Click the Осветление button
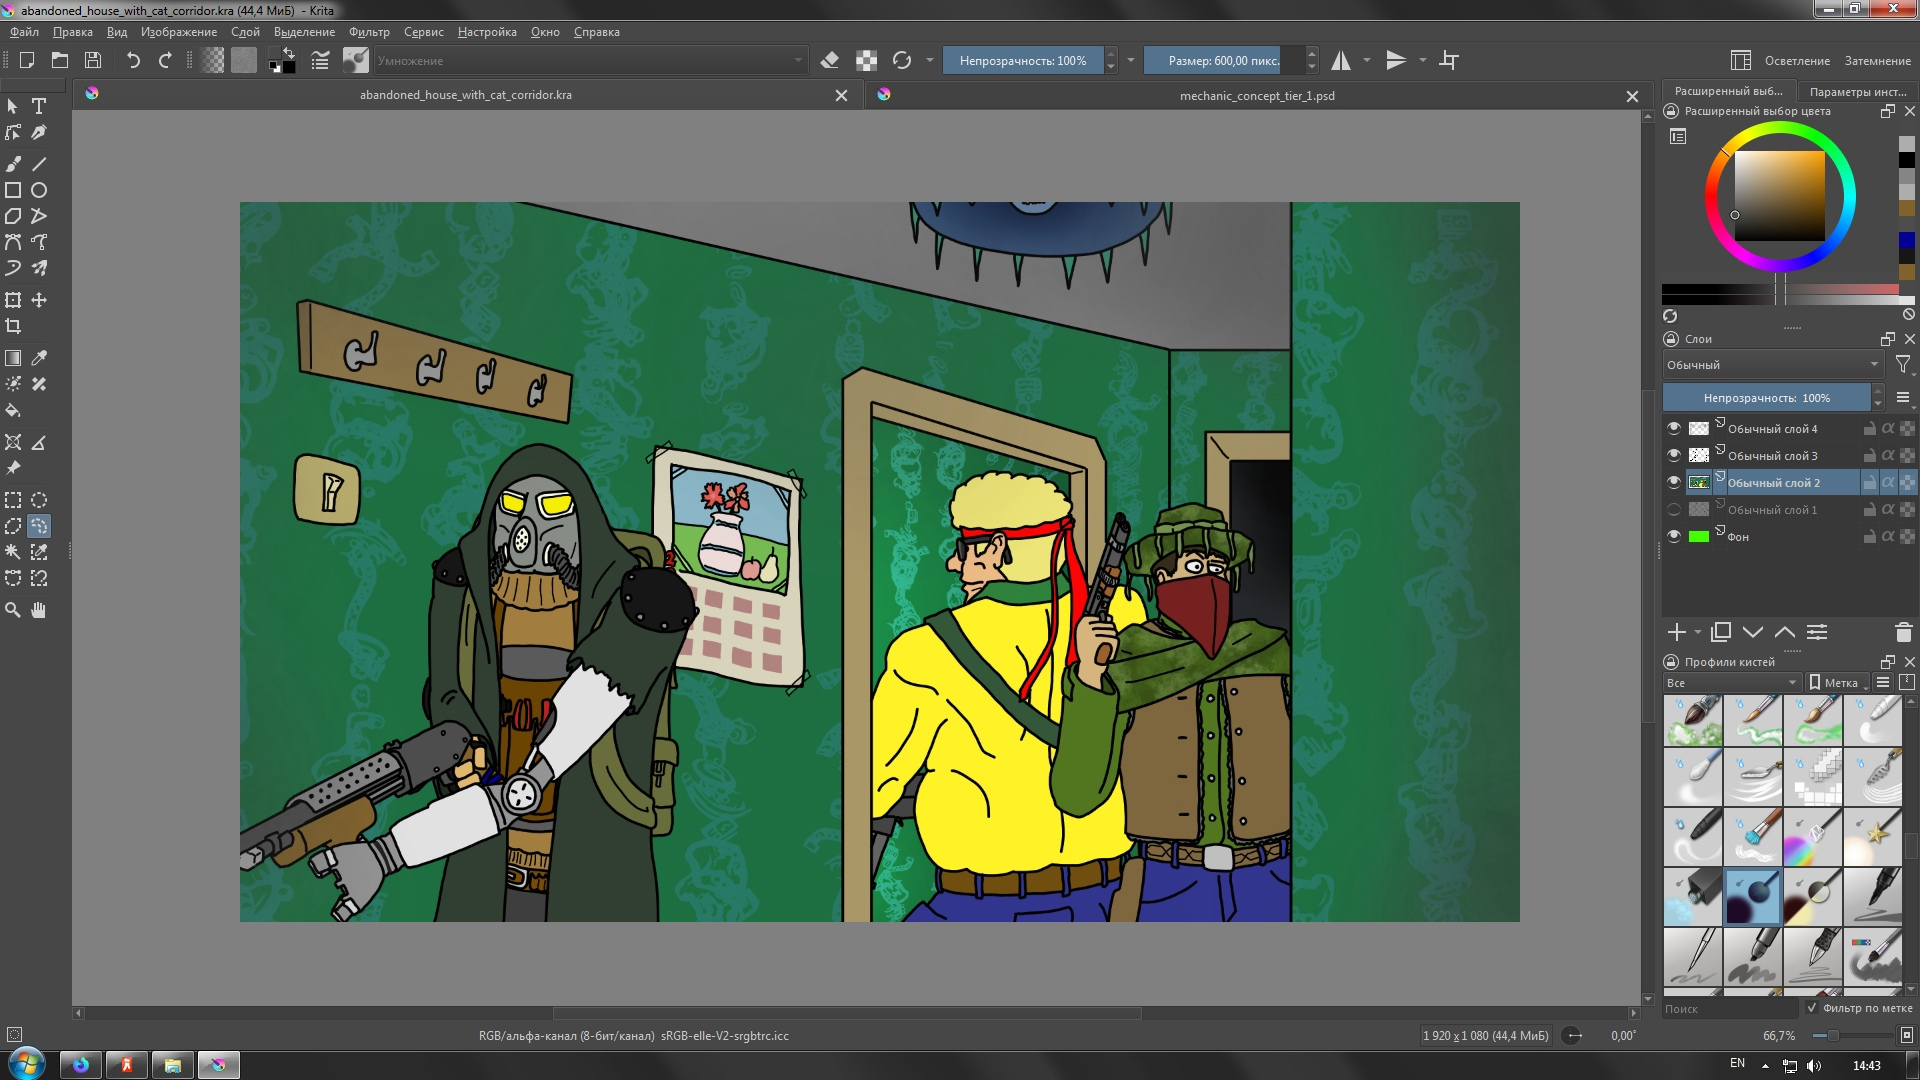 point(1797,61)
